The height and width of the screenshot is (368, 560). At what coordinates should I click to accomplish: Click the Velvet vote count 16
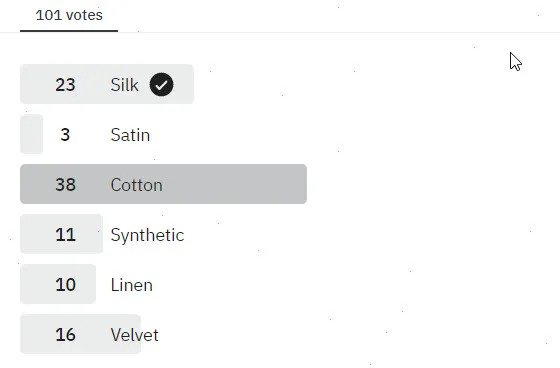(65, 335)
